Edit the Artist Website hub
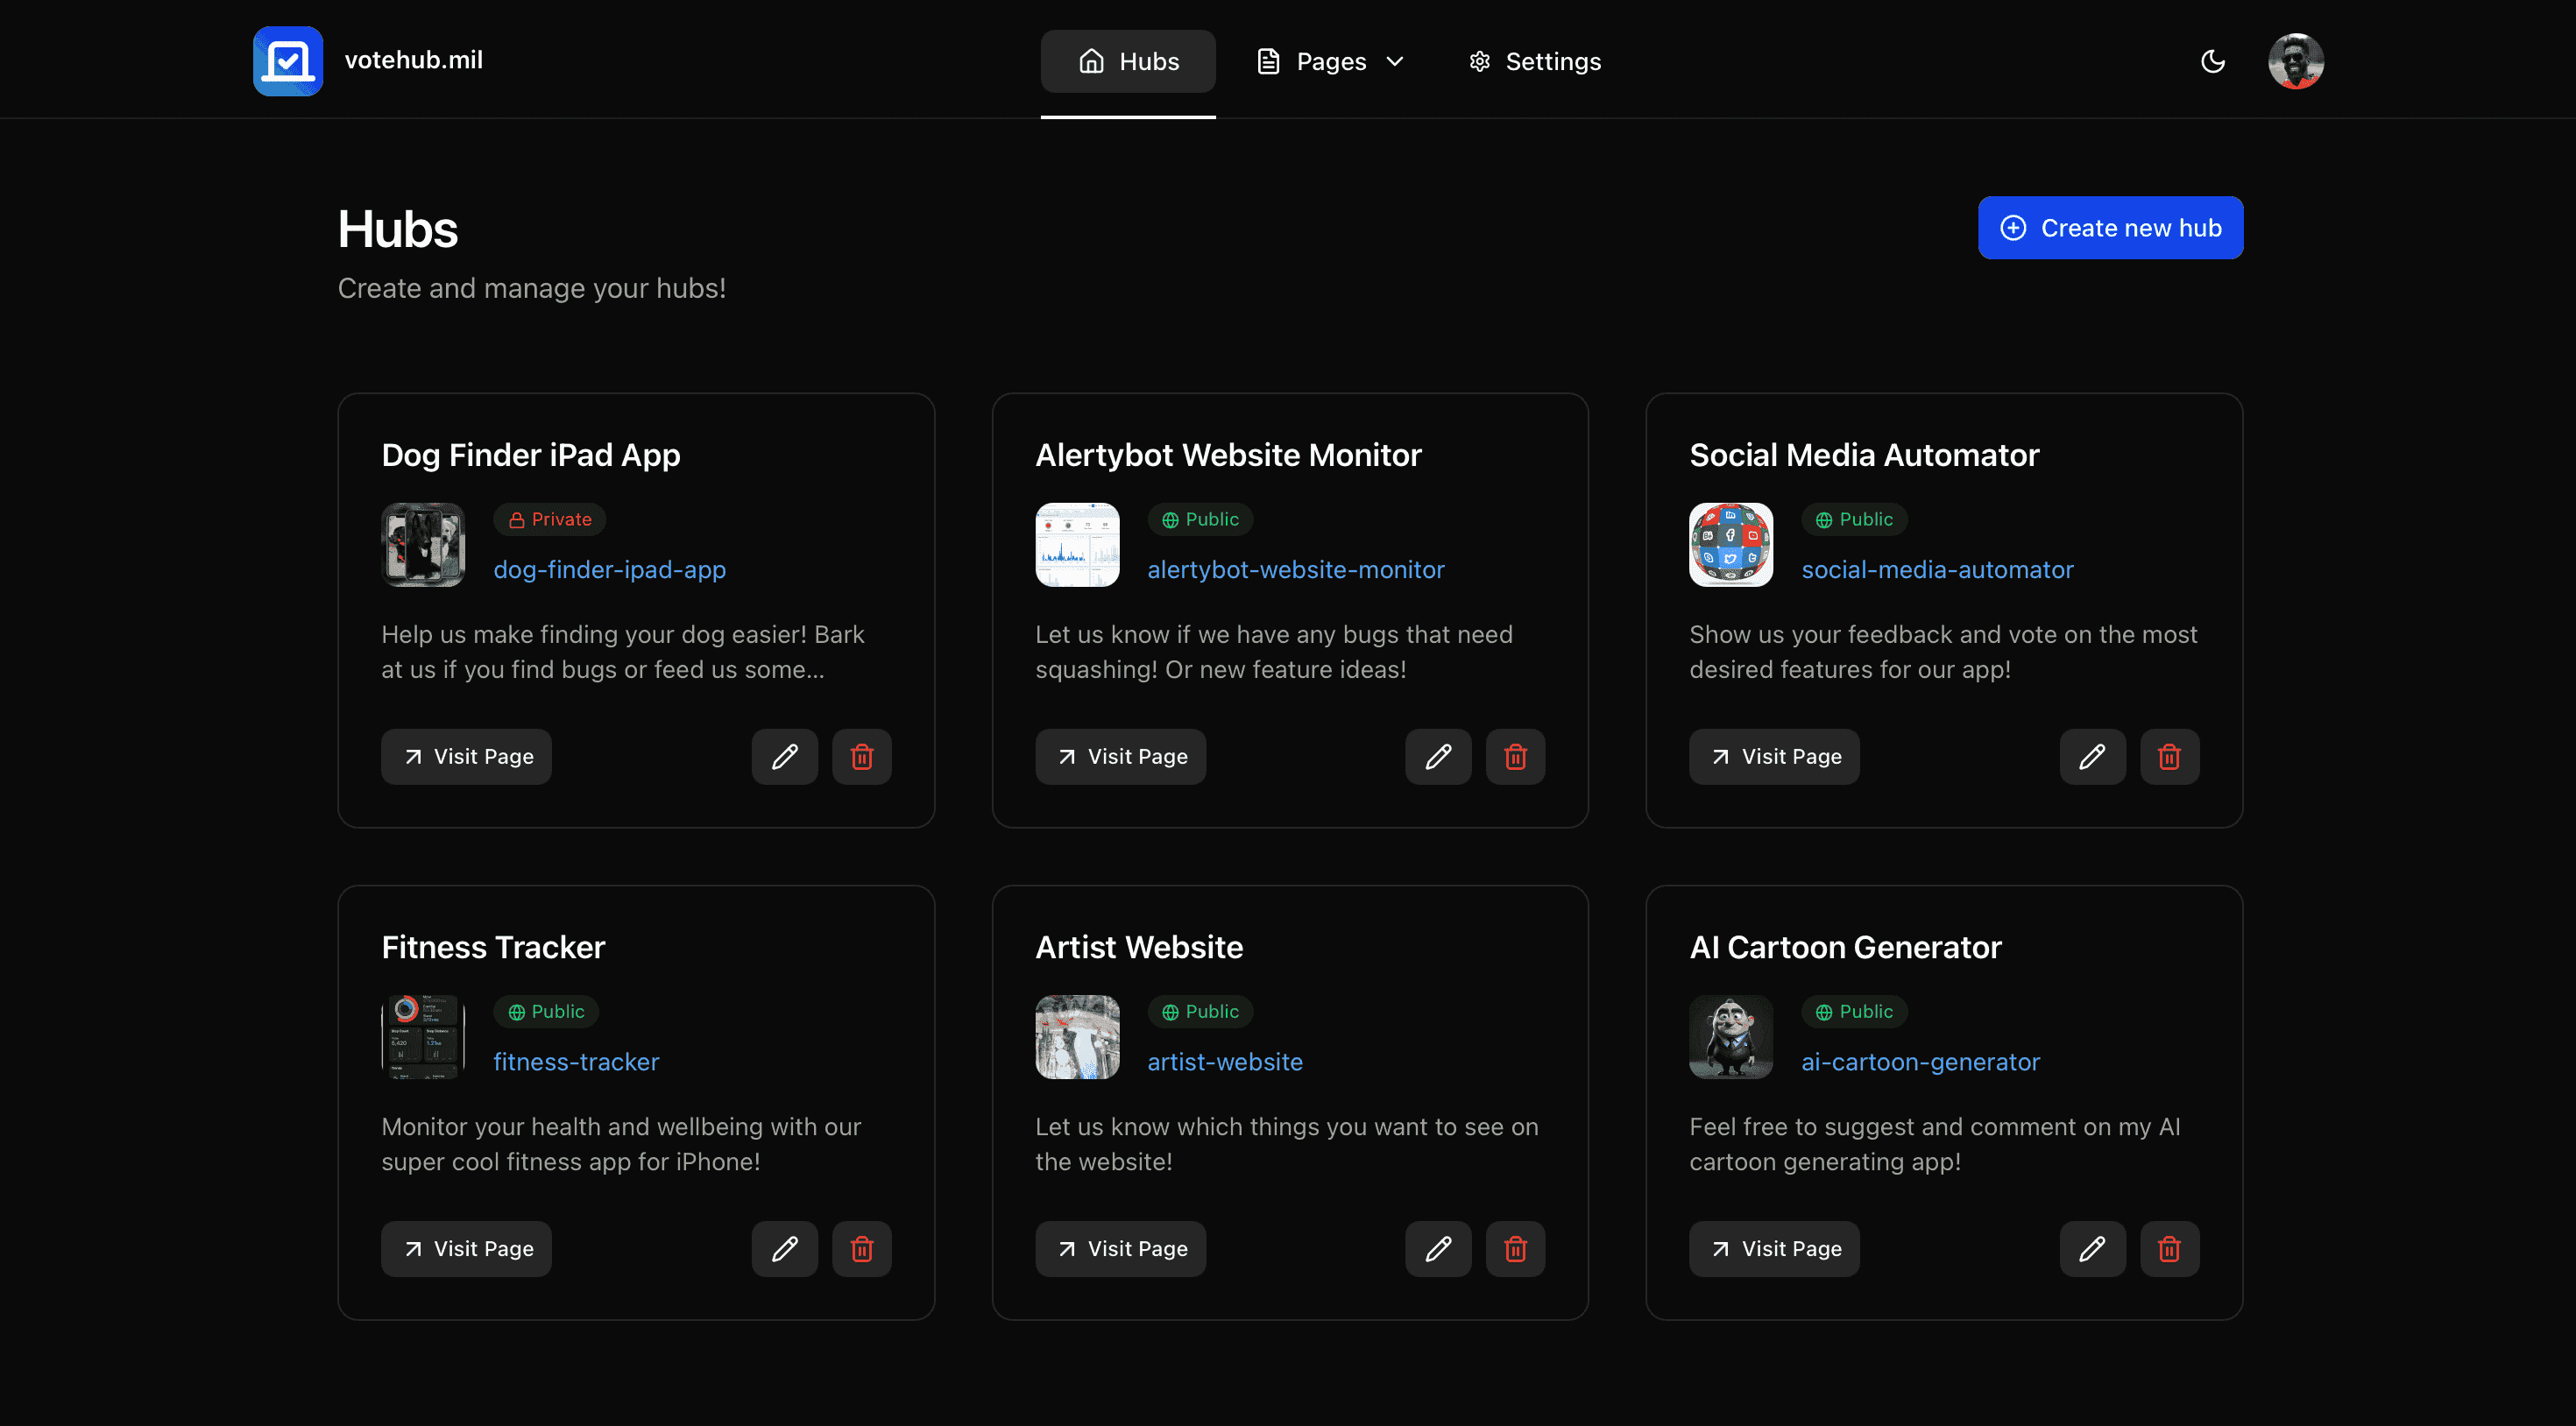The height and width of the screenshot is (1426, 2576). [1438, 1249]
